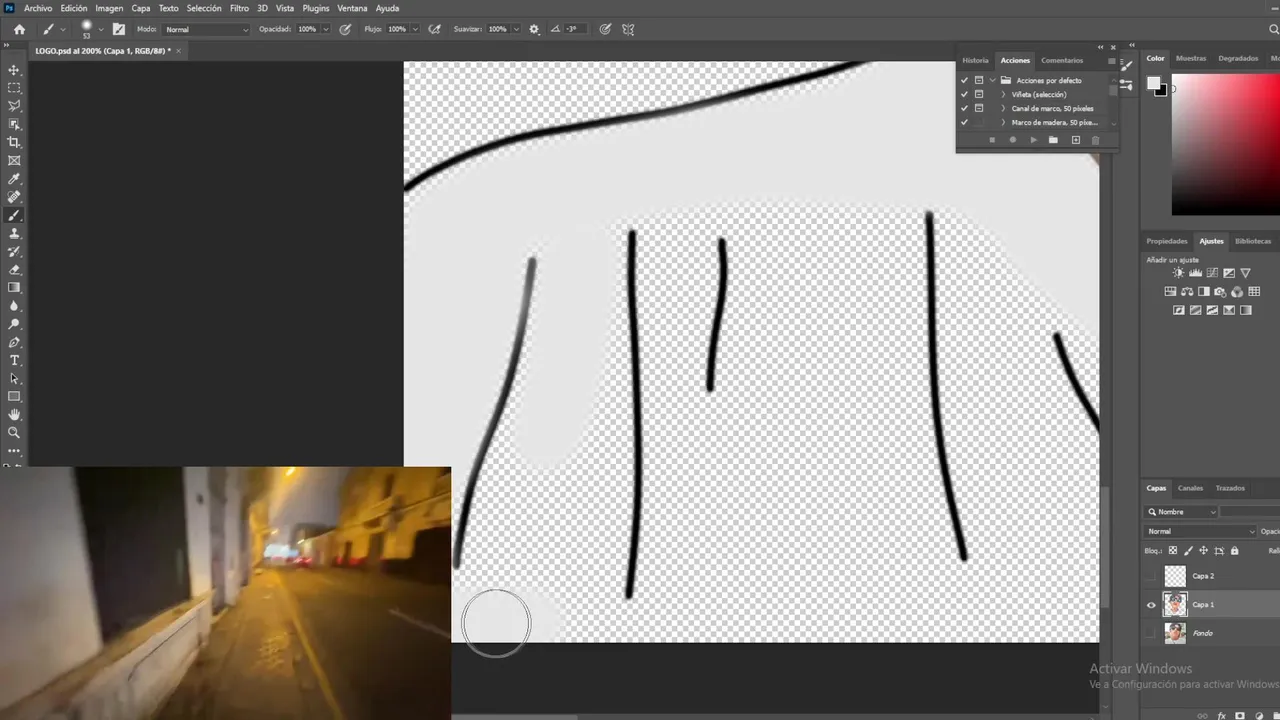Open smoothing options gear
1280x720 pixels.
click(x=534, y=29)
